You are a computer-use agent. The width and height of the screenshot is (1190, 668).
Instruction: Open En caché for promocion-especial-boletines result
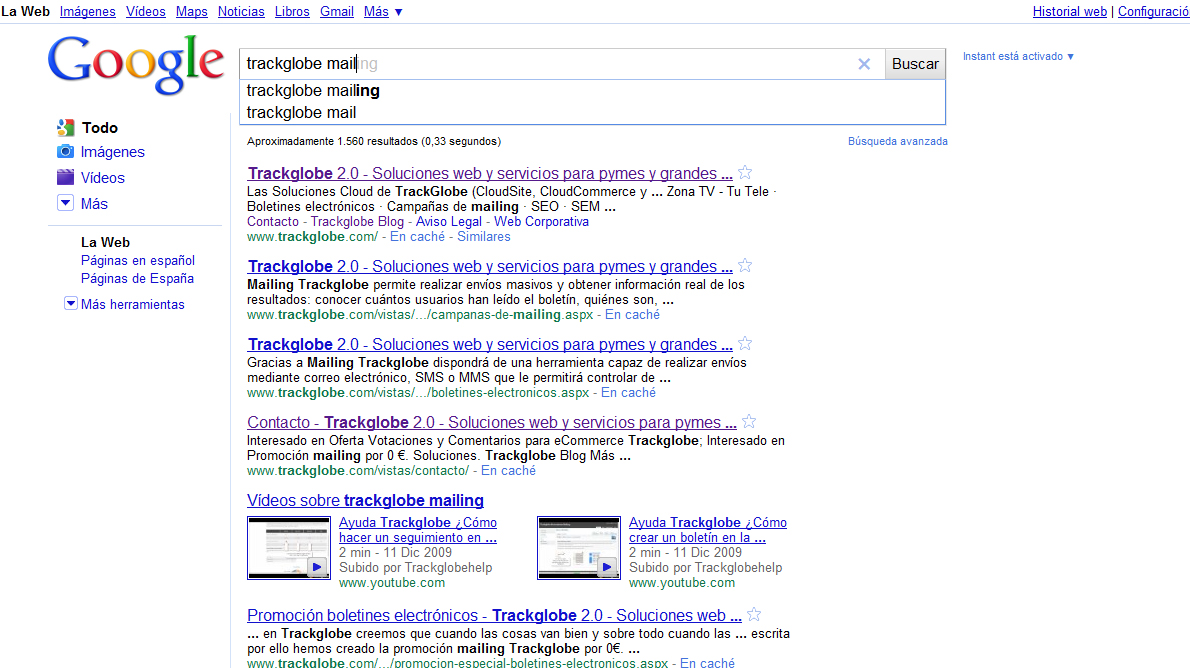click(x=707, y=663)
